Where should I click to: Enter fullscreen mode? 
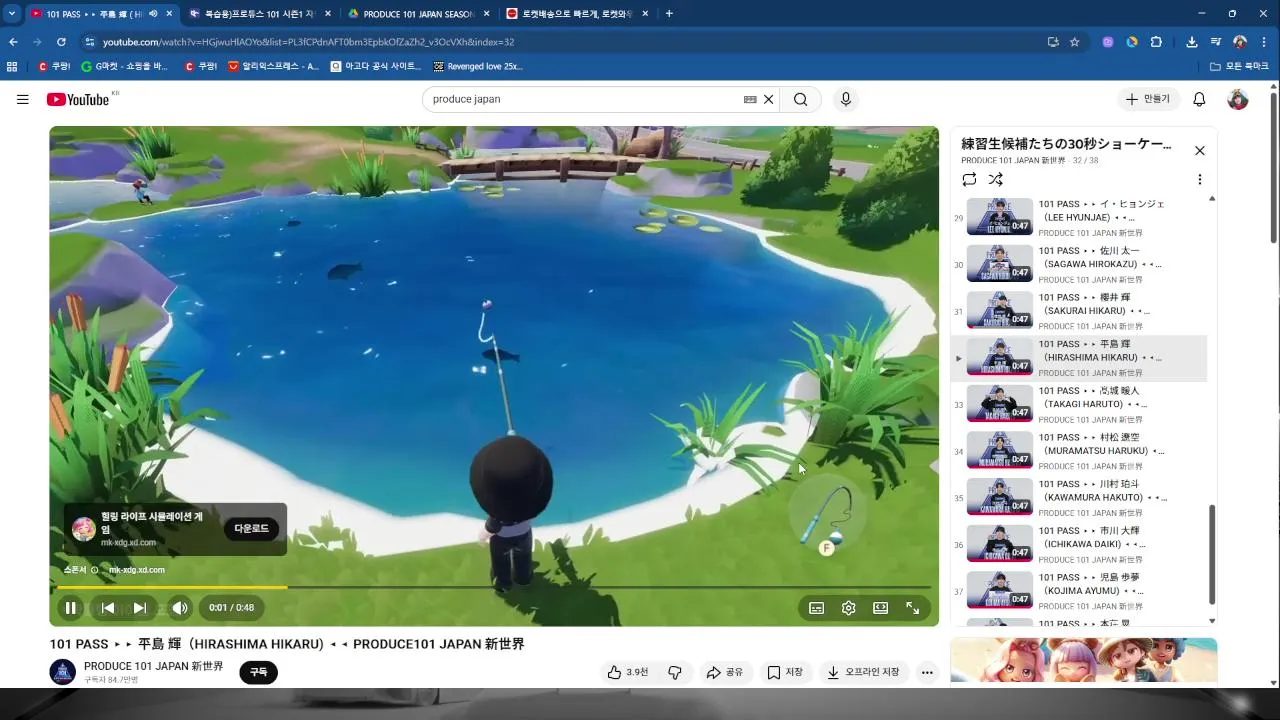pos(913,607)
